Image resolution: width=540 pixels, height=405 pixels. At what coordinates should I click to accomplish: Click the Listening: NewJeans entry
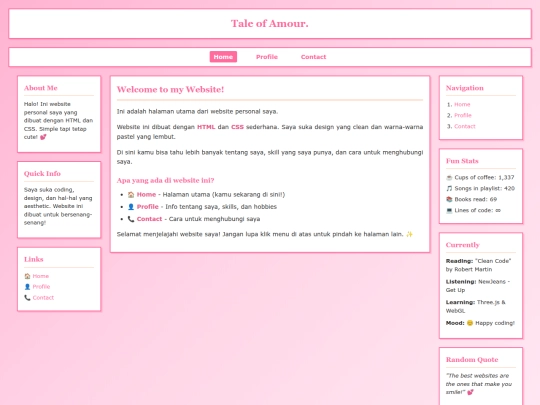click(478, 286)
